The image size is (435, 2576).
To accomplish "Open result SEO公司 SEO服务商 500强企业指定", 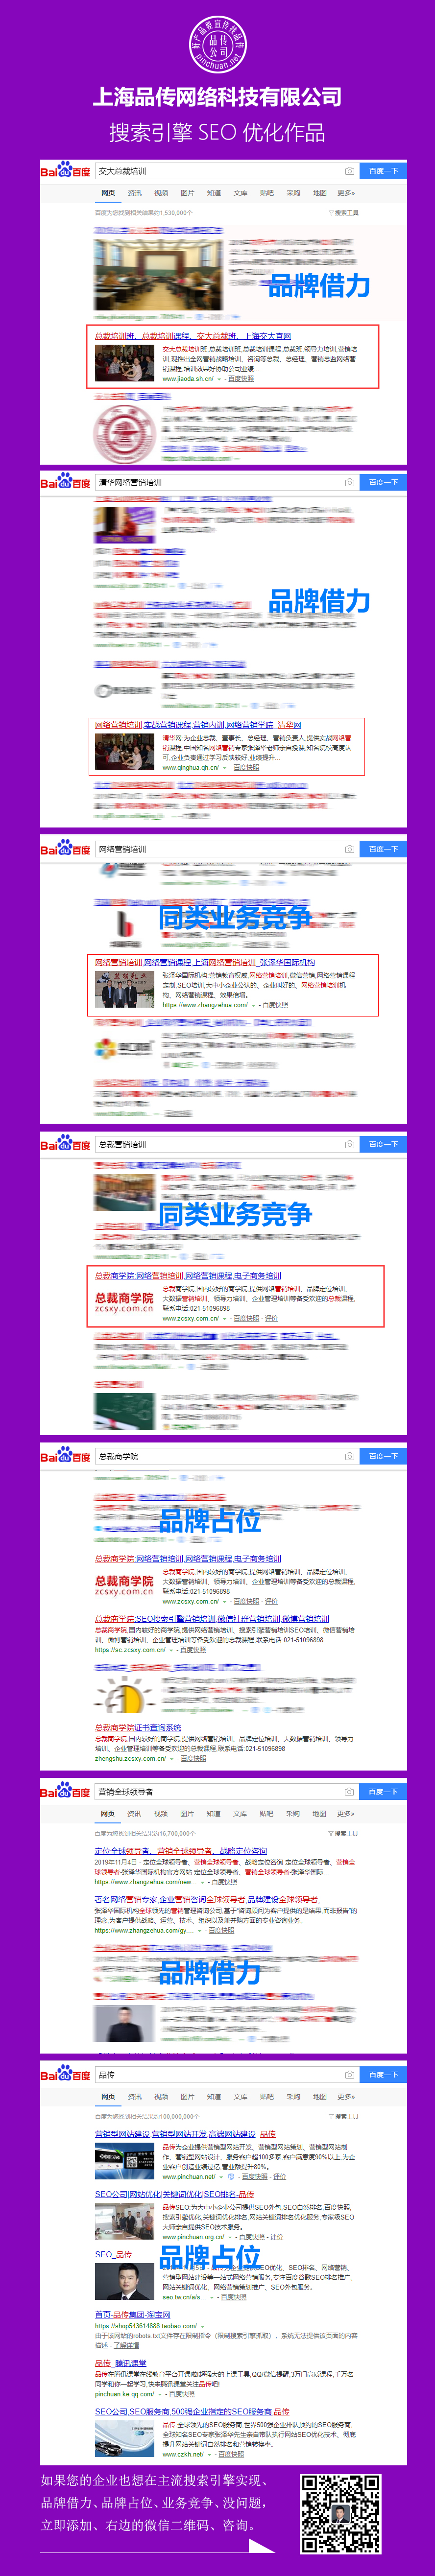I will click(192, 2411).
